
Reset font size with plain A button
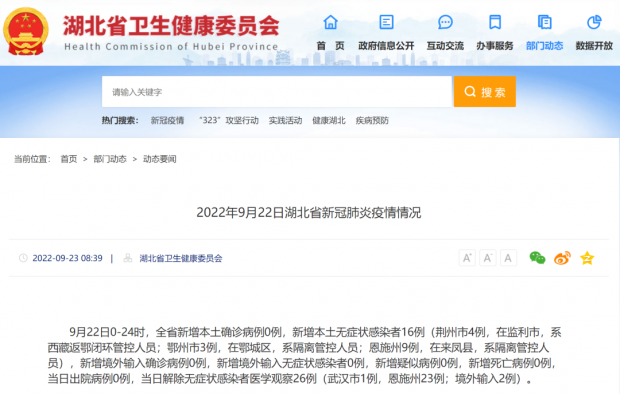point(508,258)
